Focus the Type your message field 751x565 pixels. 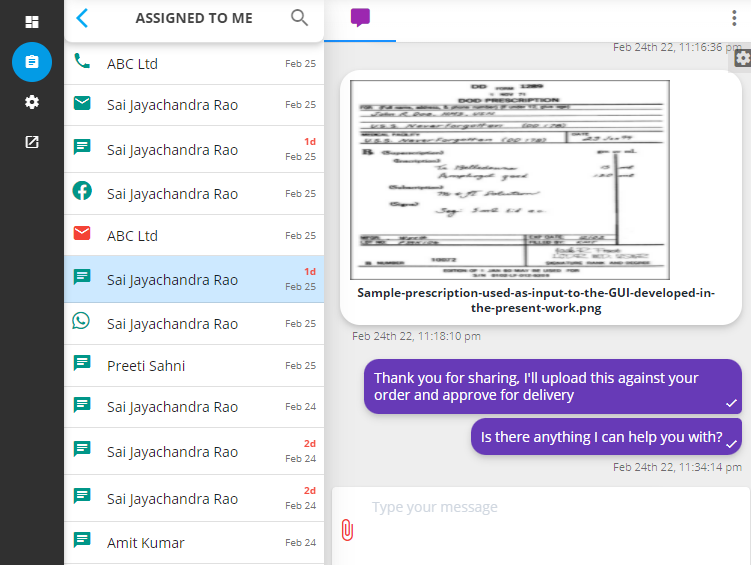[x=541, y=525]
